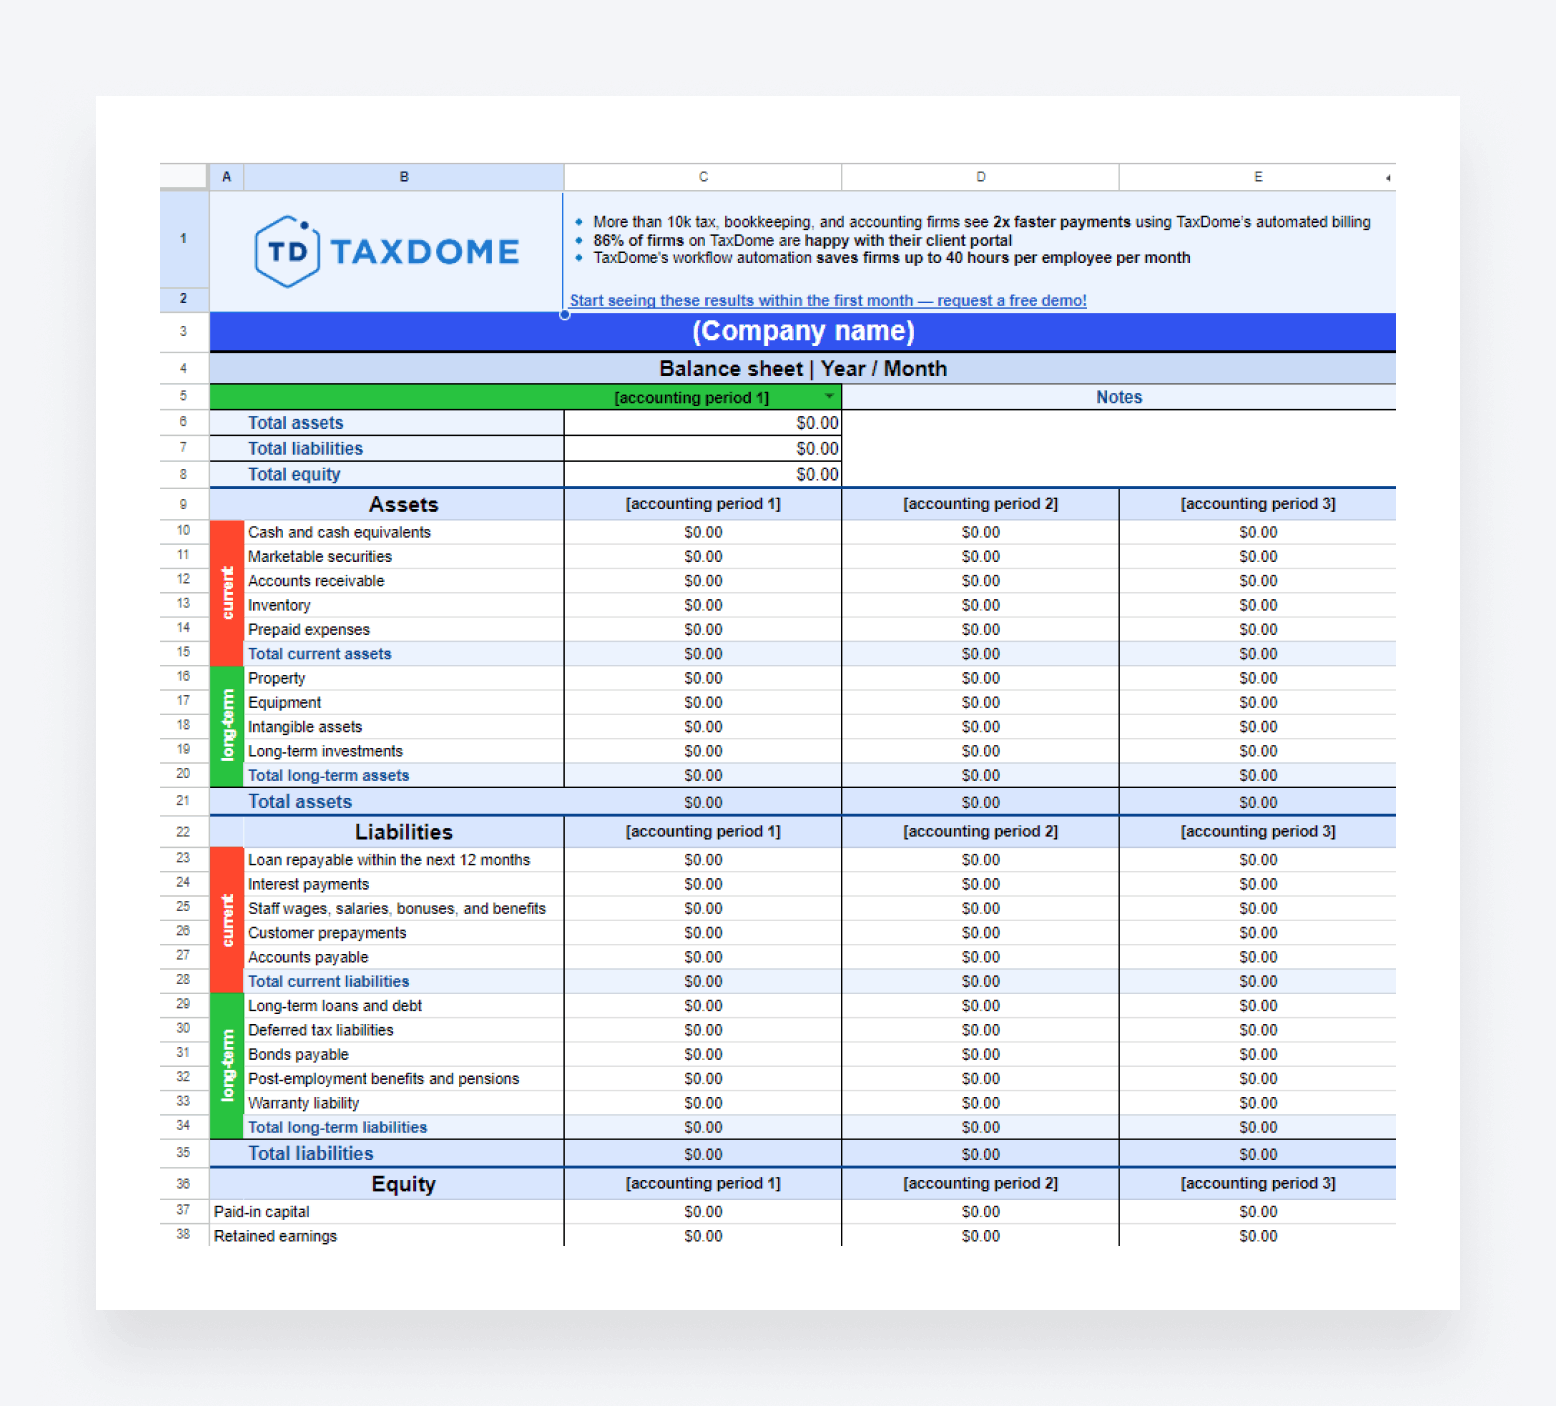Click the green 'long-term' liabilities category bar

[x=227, y=1066]
